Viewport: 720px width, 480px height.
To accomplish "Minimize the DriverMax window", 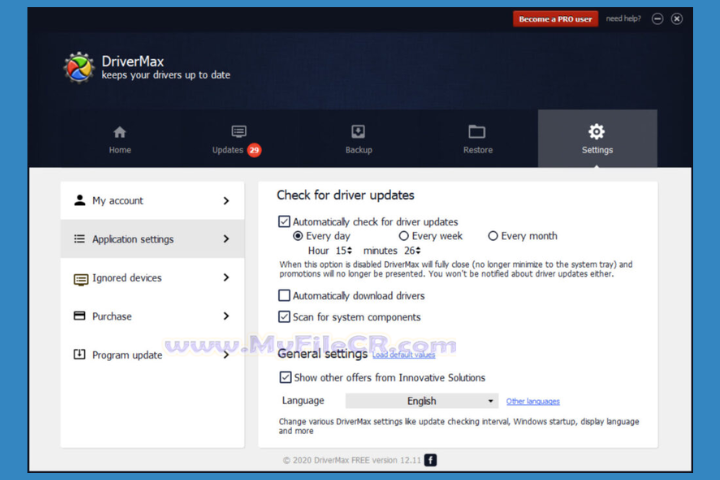I will 658,19.
